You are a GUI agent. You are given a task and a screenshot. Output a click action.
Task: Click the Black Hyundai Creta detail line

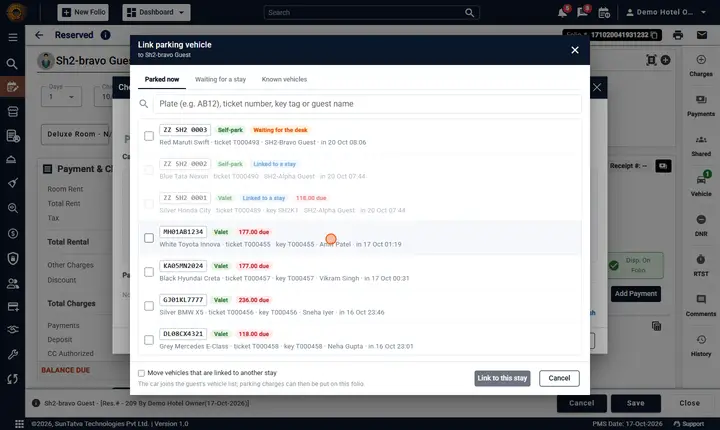284,278
